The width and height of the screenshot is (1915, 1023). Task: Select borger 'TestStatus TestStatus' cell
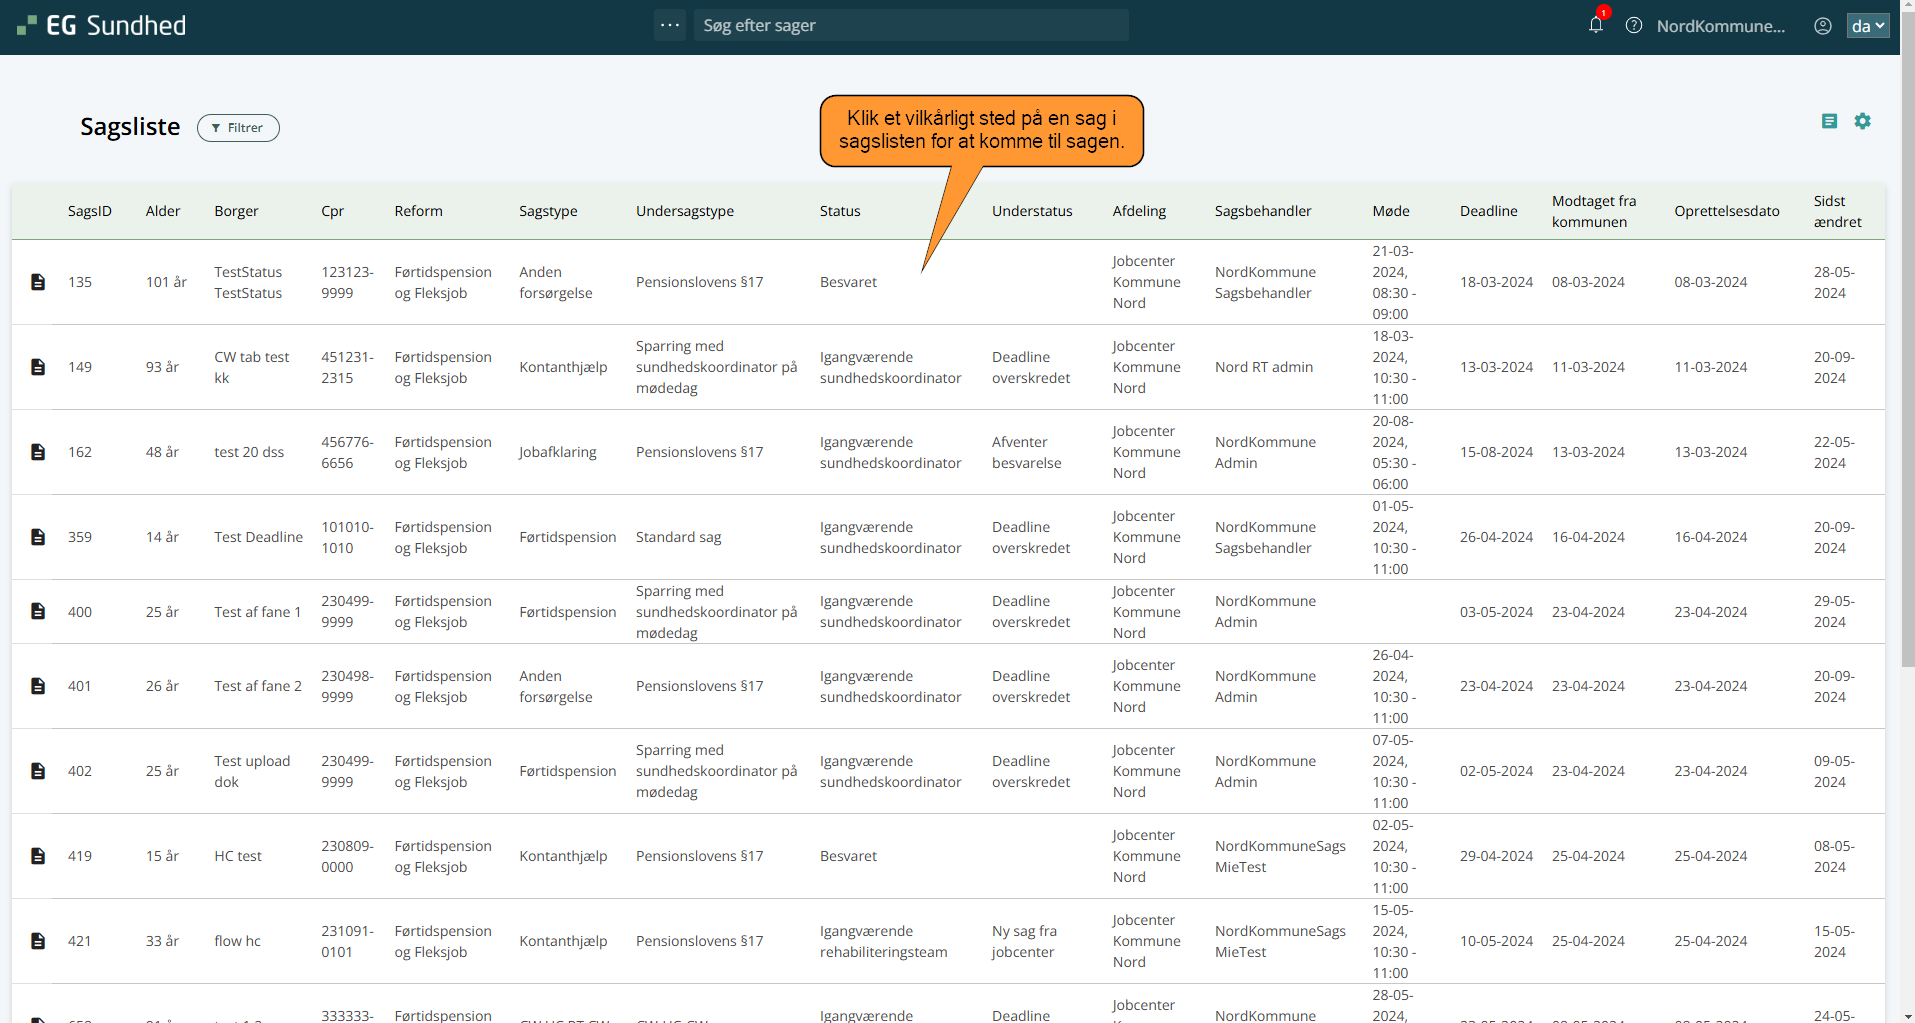pyautogui.click(x=248, y=282)
